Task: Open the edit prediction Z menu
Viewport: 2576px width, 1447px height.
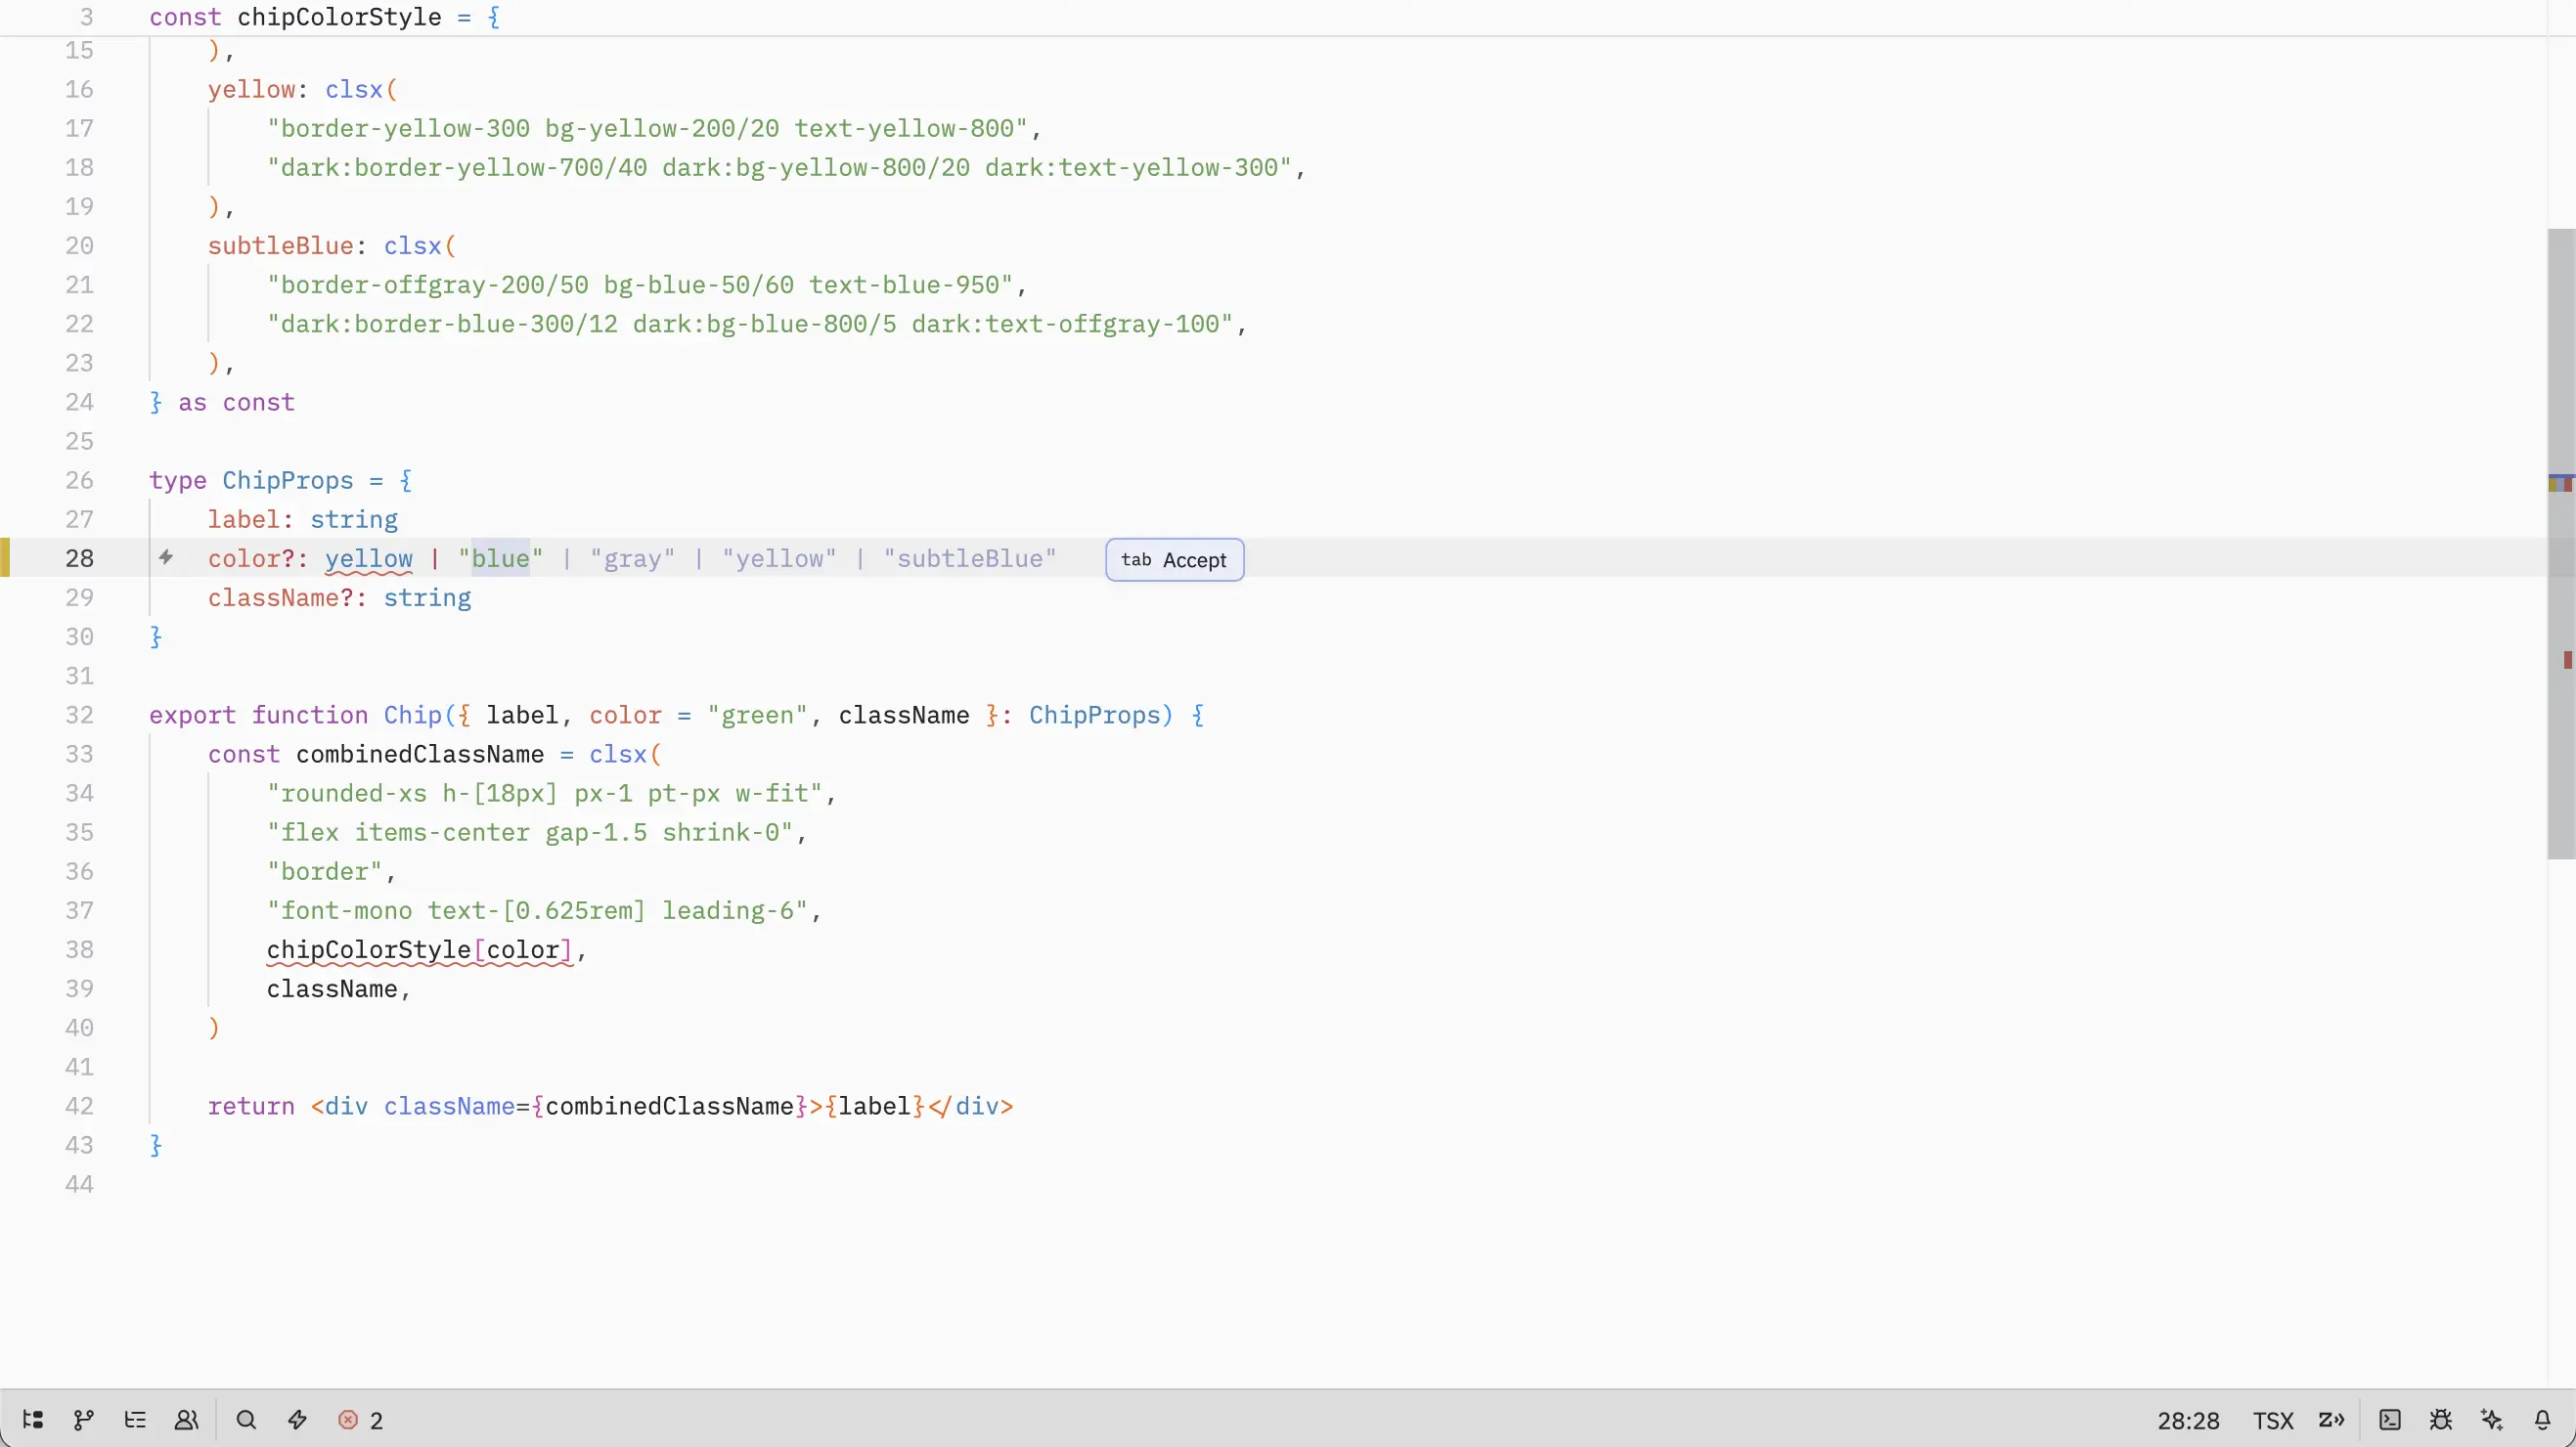Action: [x=2331, y=1420]
